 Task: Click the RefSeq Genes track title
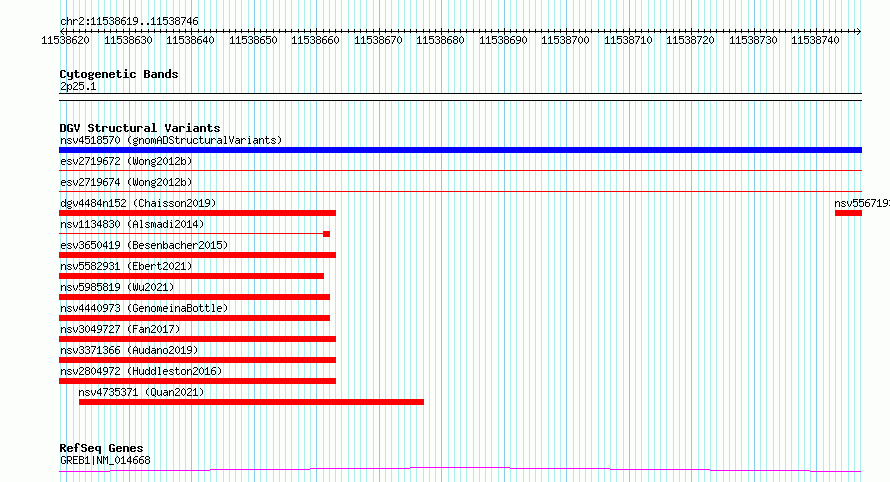101,448
